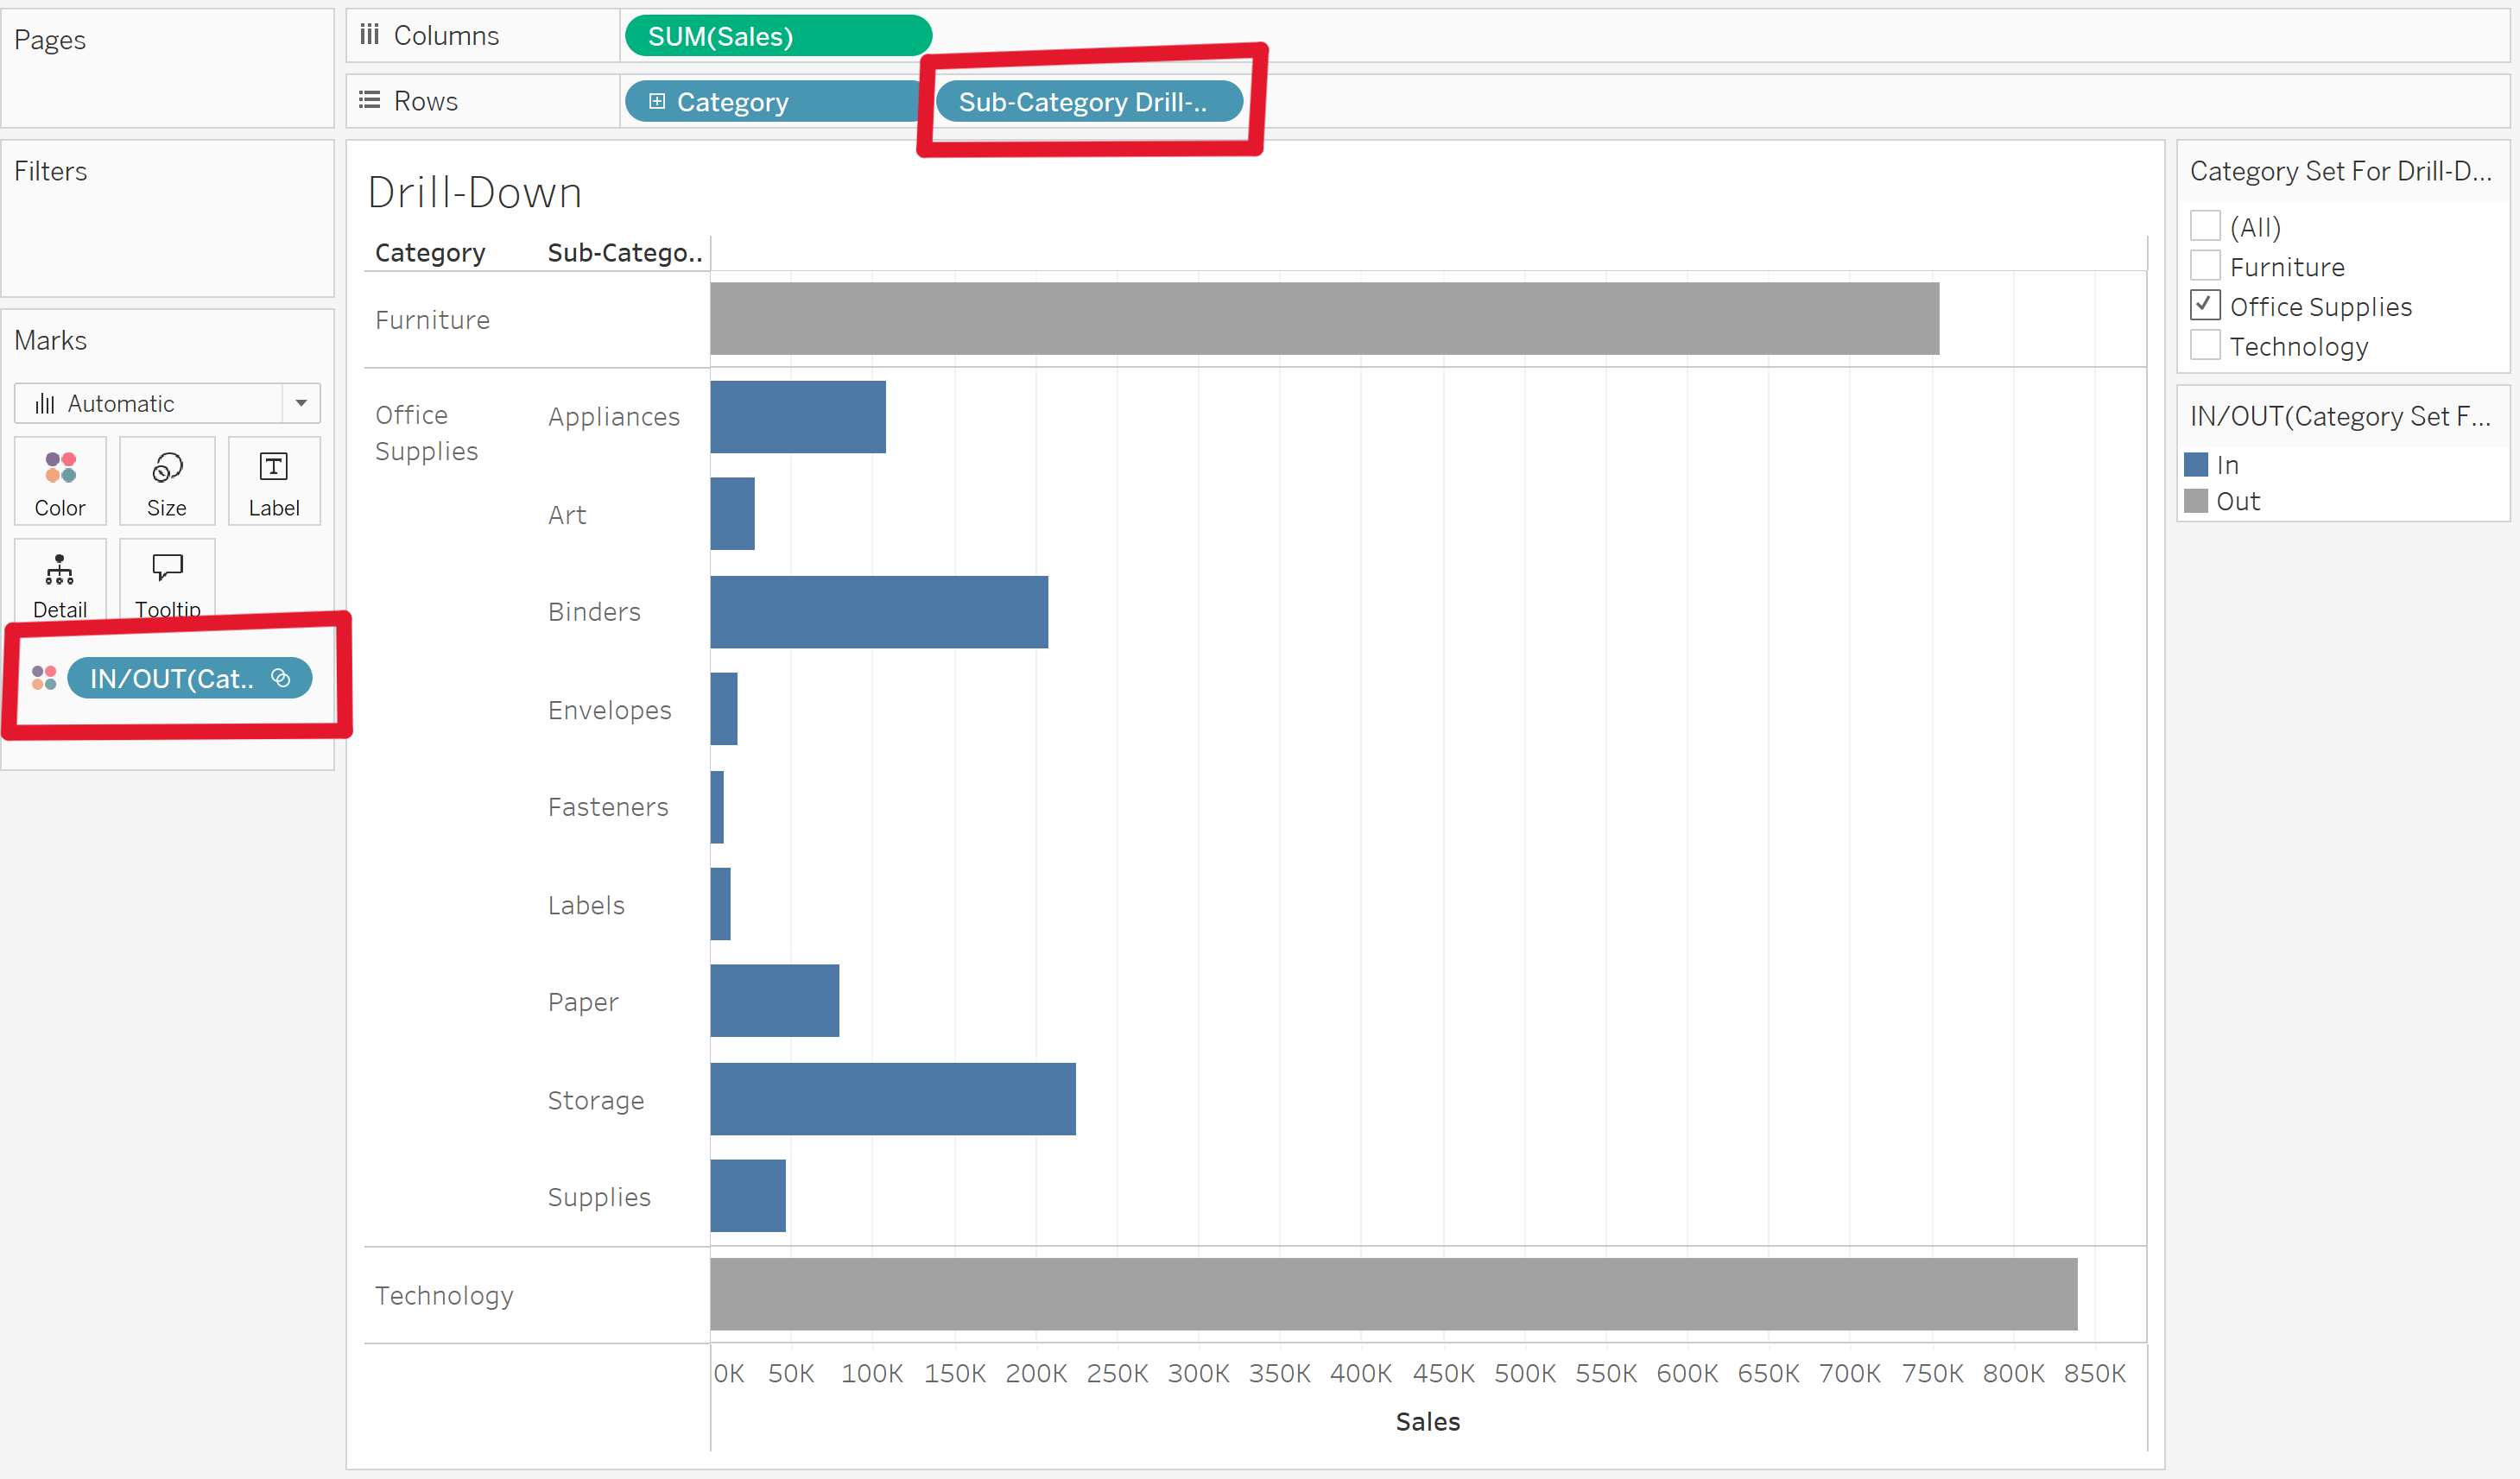Viewport: 2520px width, 1479px height.
Task: Click the Detail marks card icon
Action: click(x=60, y=570)
